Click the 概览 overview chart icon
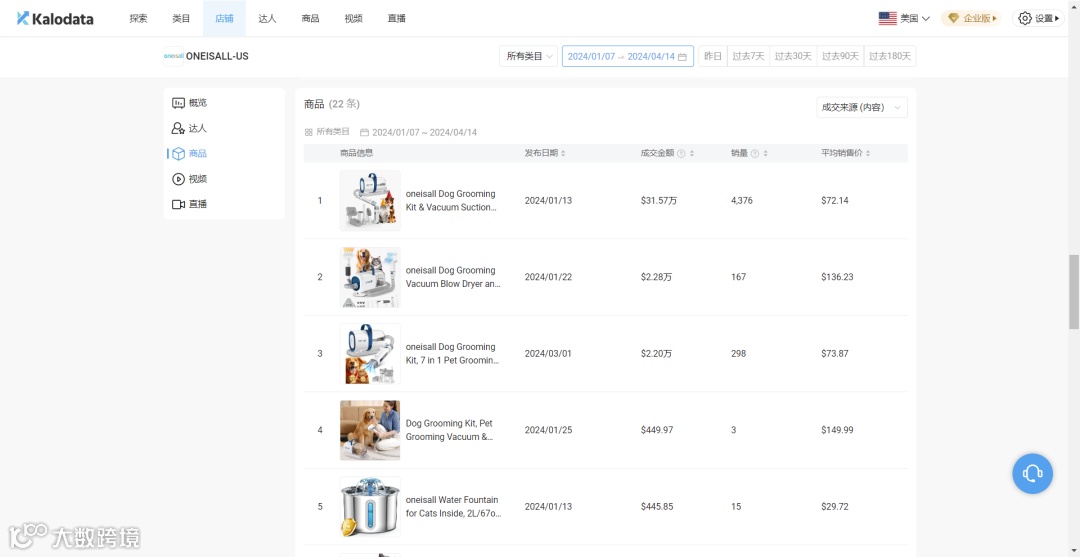The image size is (1080, 557). coord(178,103)
